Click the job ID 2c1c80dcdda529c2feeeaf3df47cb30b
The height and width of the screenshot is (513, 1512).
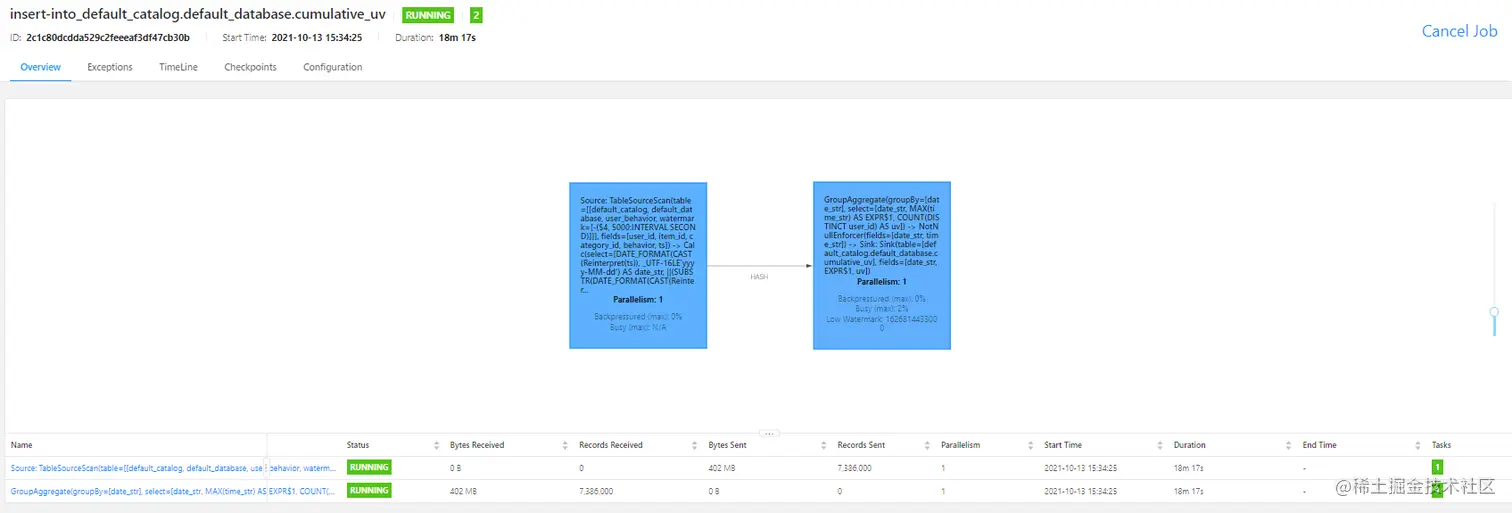tap(108, 37)
